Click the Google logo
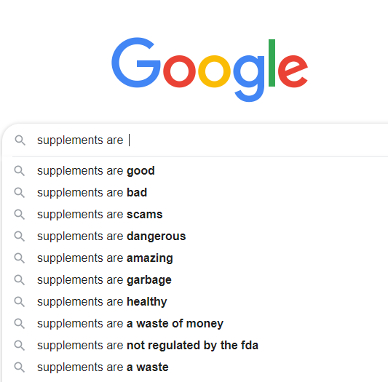 click(210, 69)
